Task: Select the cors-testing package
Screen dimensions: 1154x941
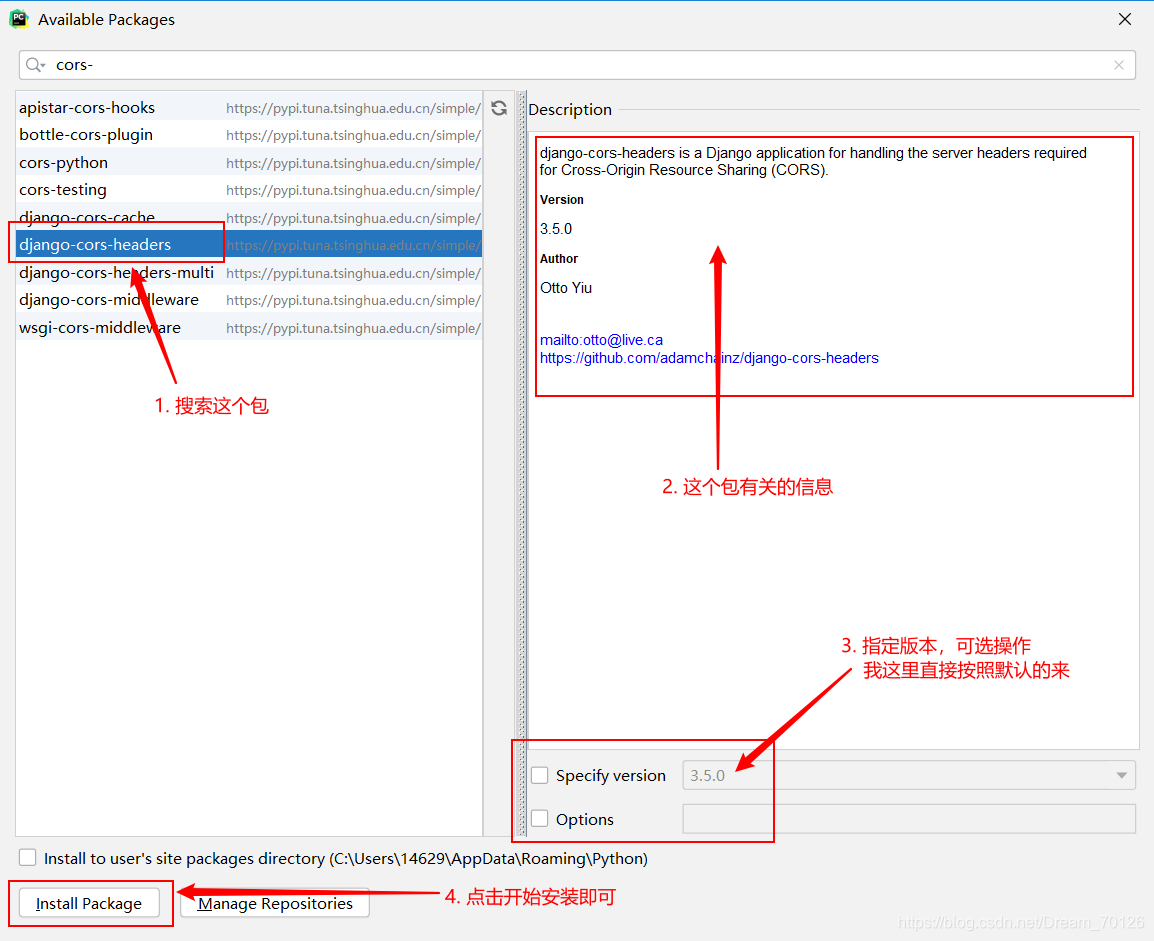Action: (249, 190)
